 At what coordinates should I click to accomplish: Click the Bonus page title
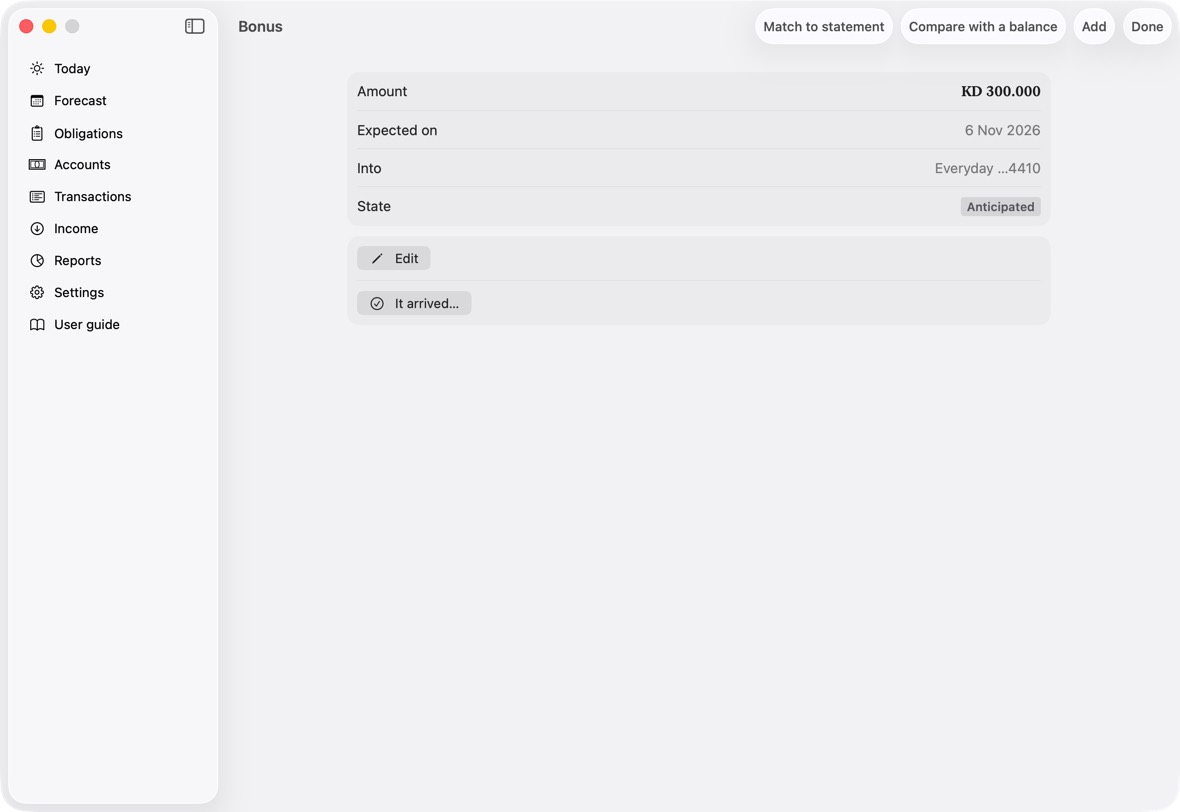click(x=260, y=26)
